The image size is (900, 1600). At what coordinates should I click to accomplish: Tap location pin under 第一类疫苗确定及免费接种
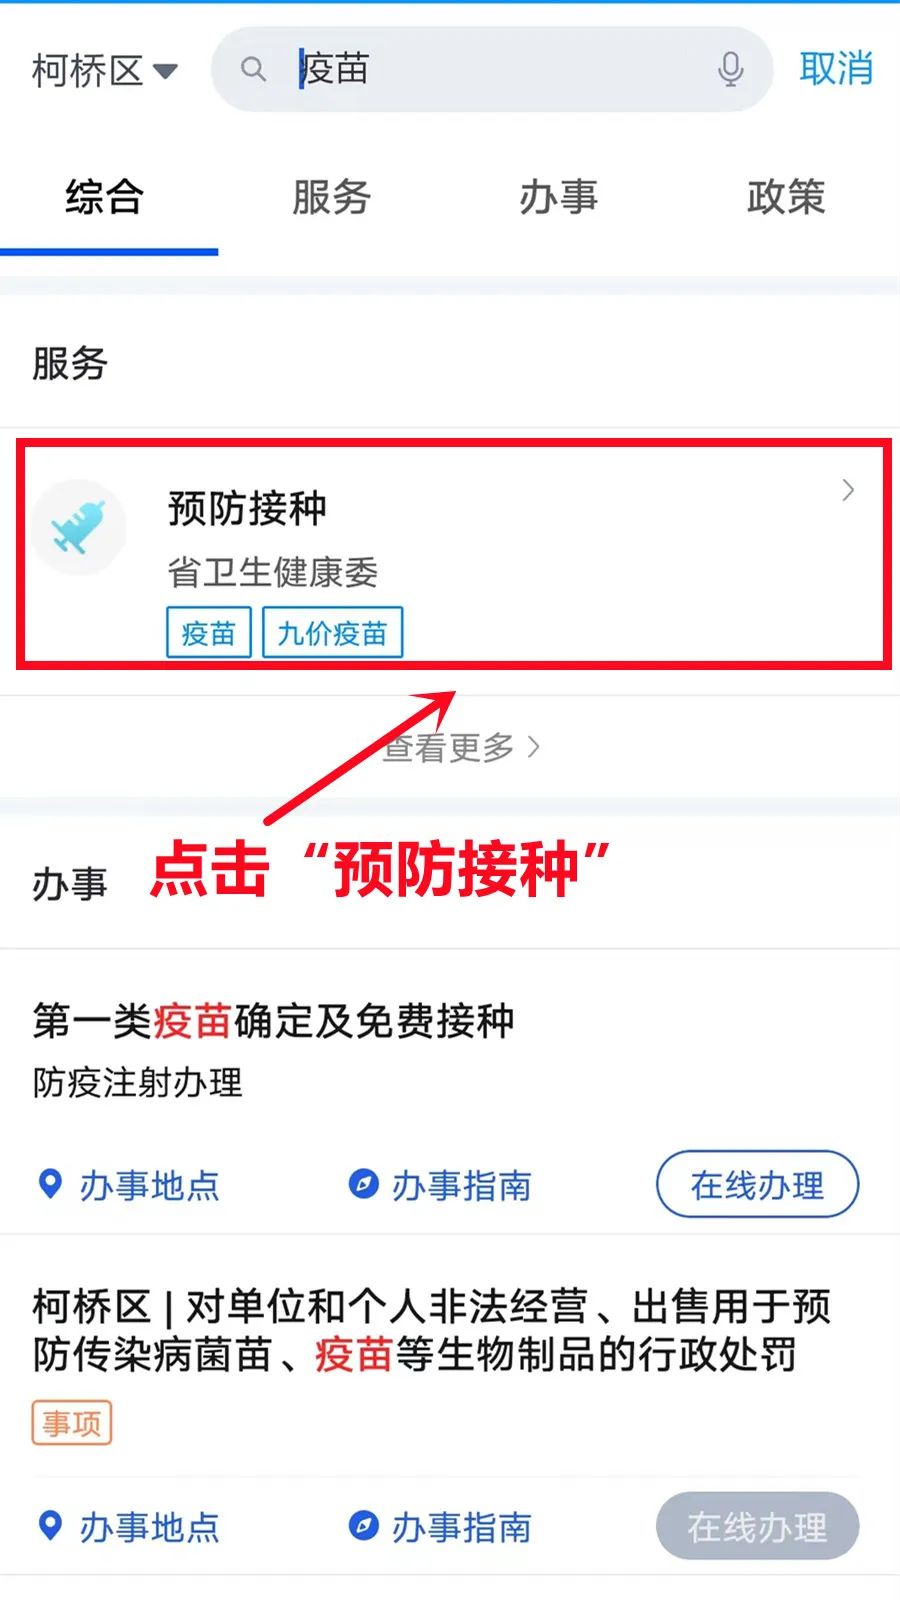[x=49, y=1184]
